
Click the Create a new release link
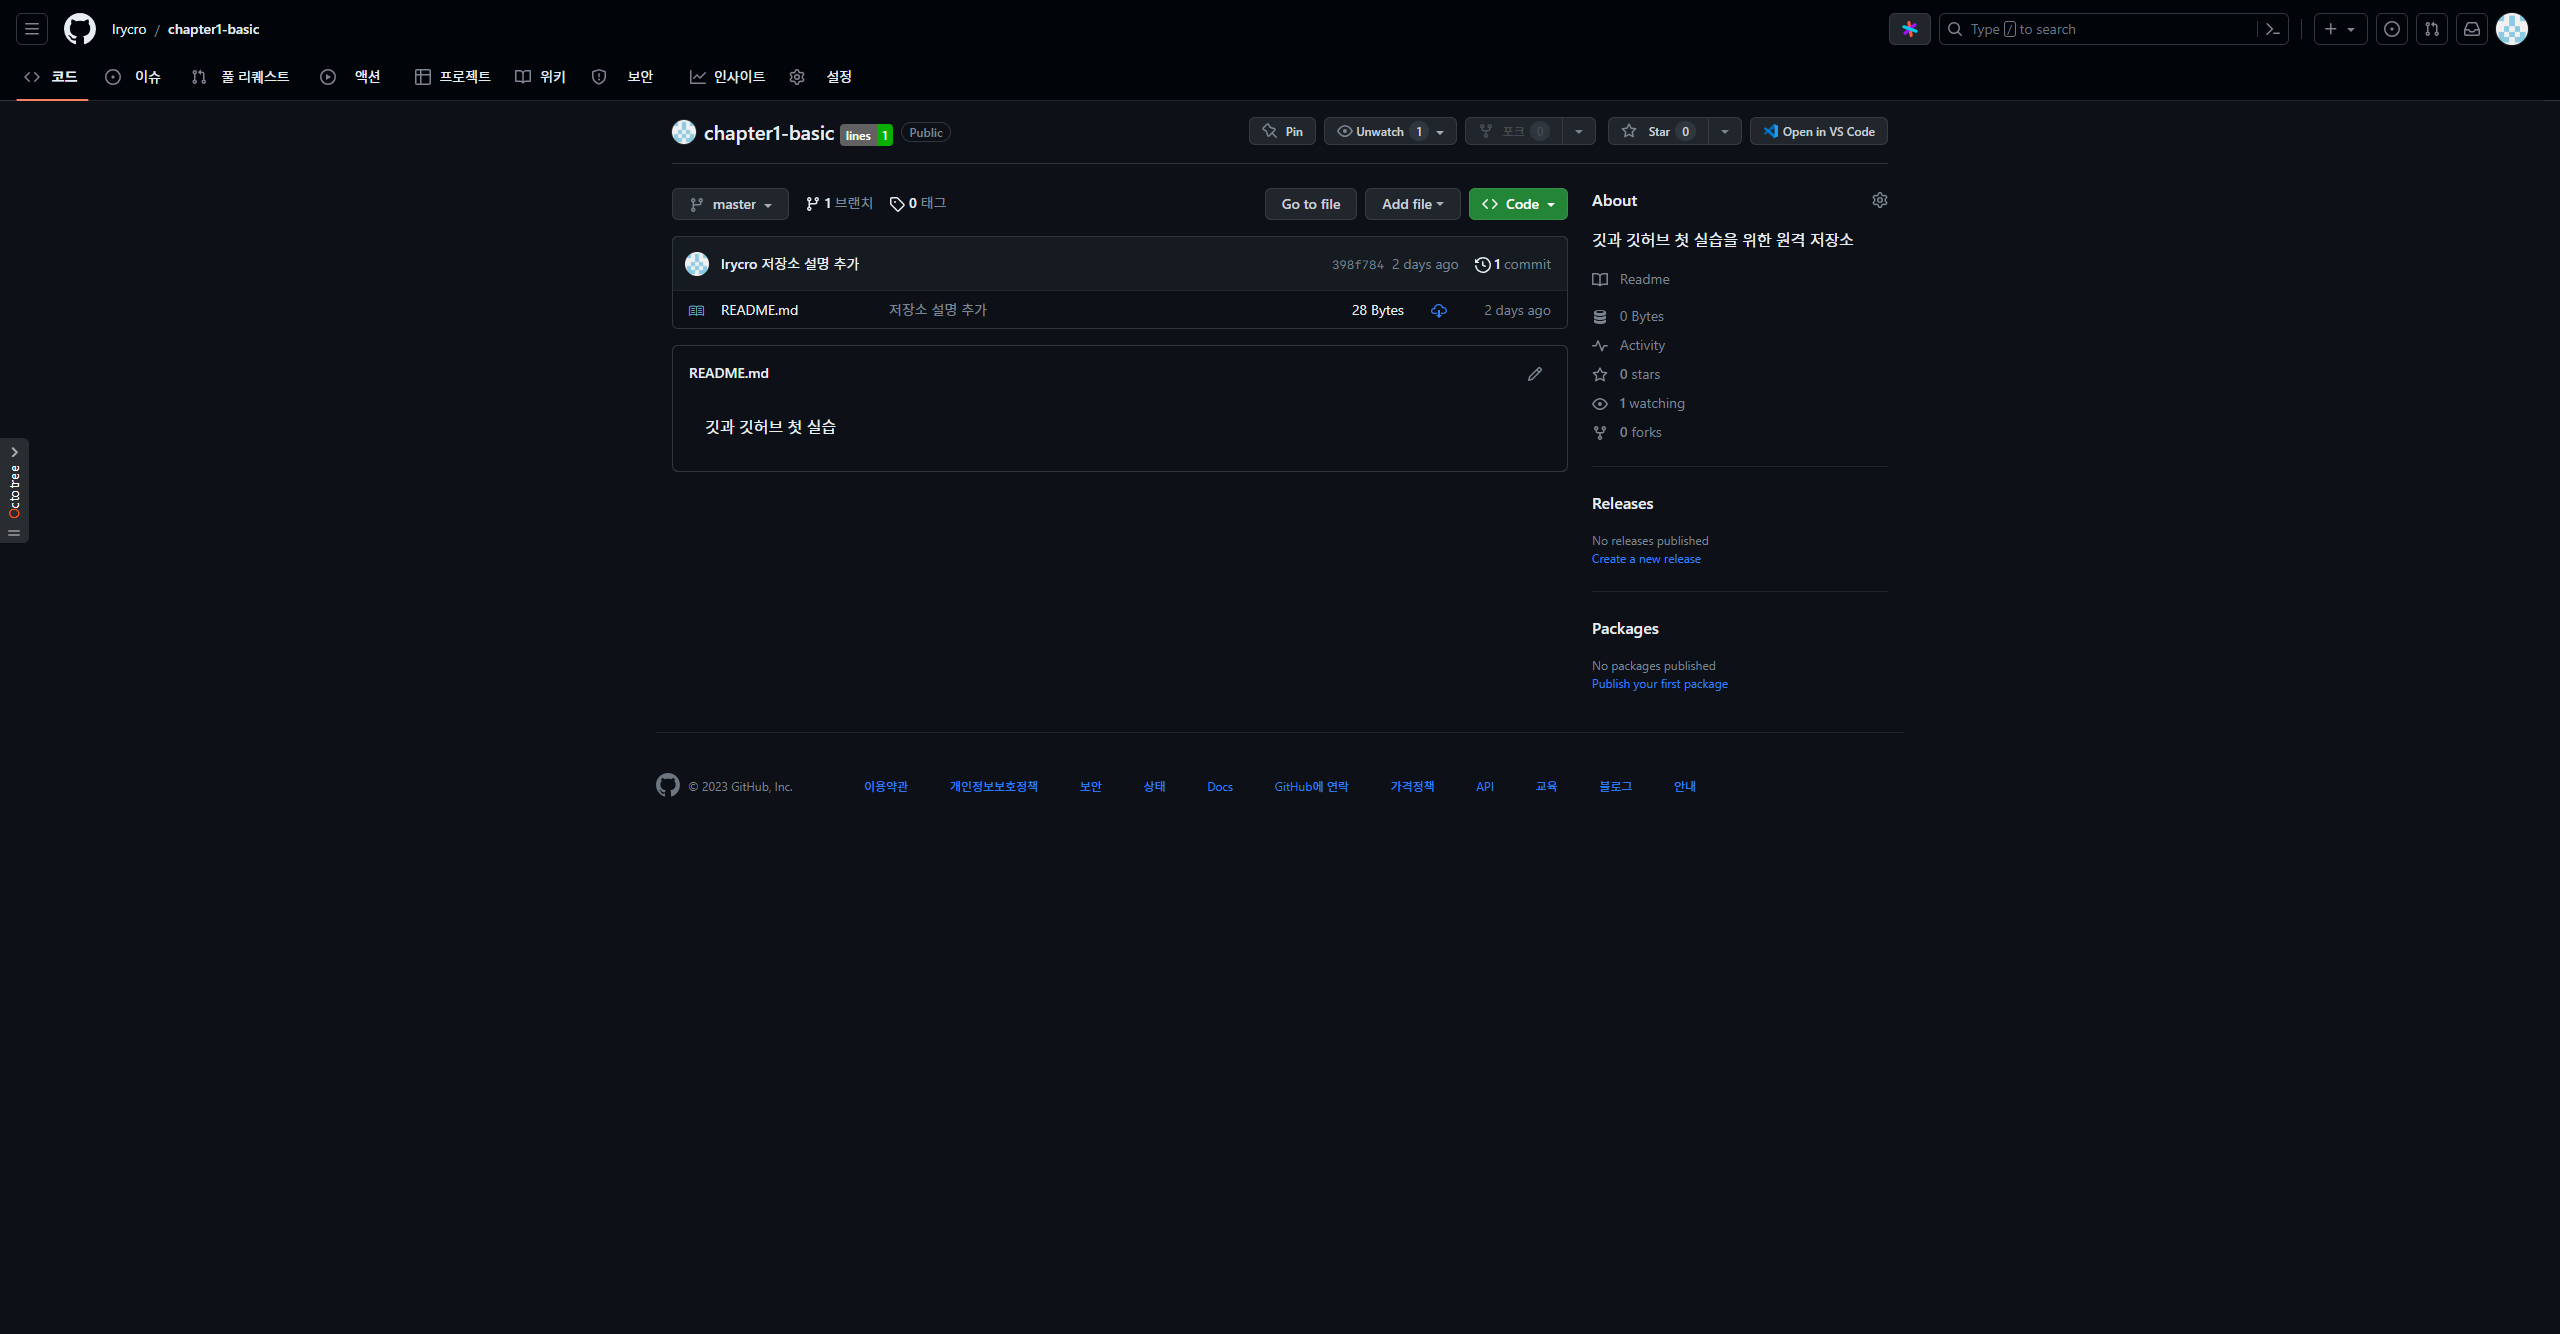(1645, 559)
